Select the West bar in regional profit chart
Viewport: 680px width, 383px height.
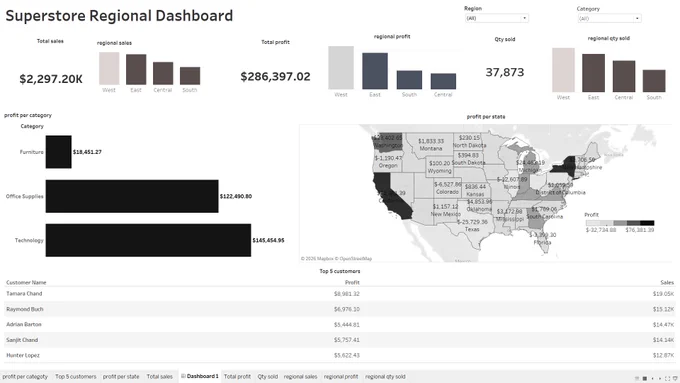coord(341,68)
